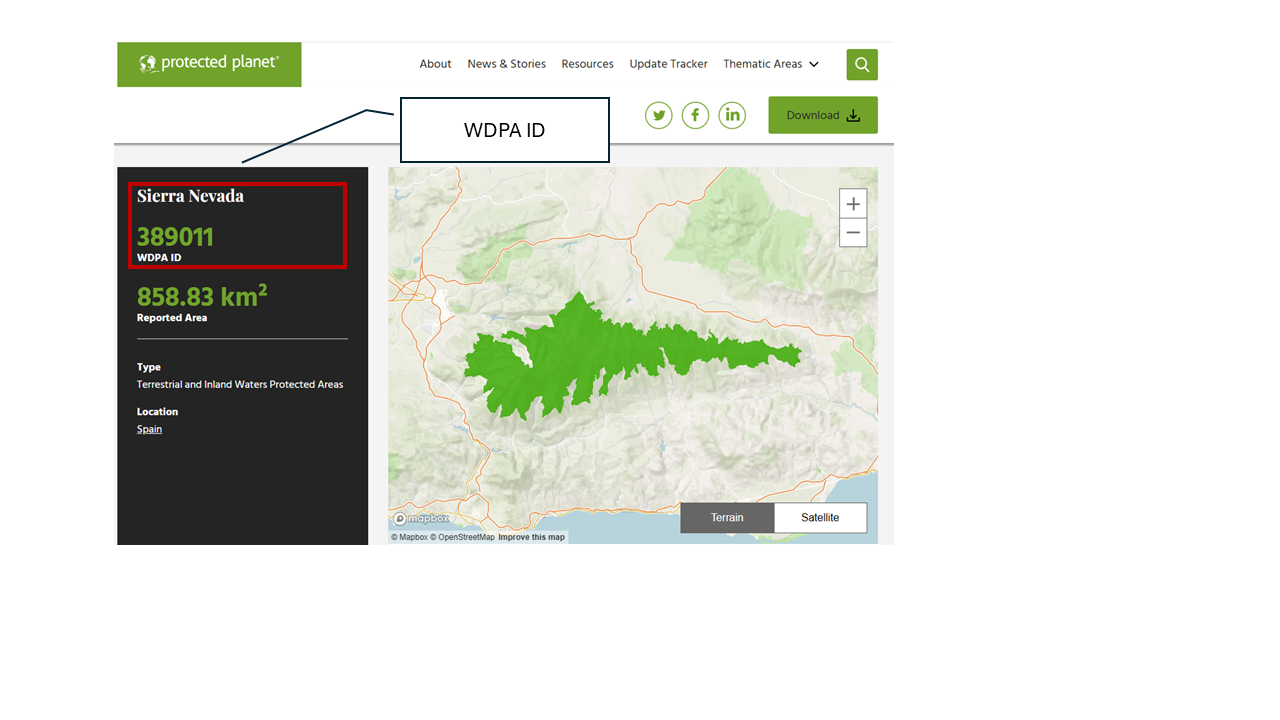Image resolution: width=1280 pixels, height=720 pixels.
Task: Click the Improve this map link
Action: (x=531, y=537)
